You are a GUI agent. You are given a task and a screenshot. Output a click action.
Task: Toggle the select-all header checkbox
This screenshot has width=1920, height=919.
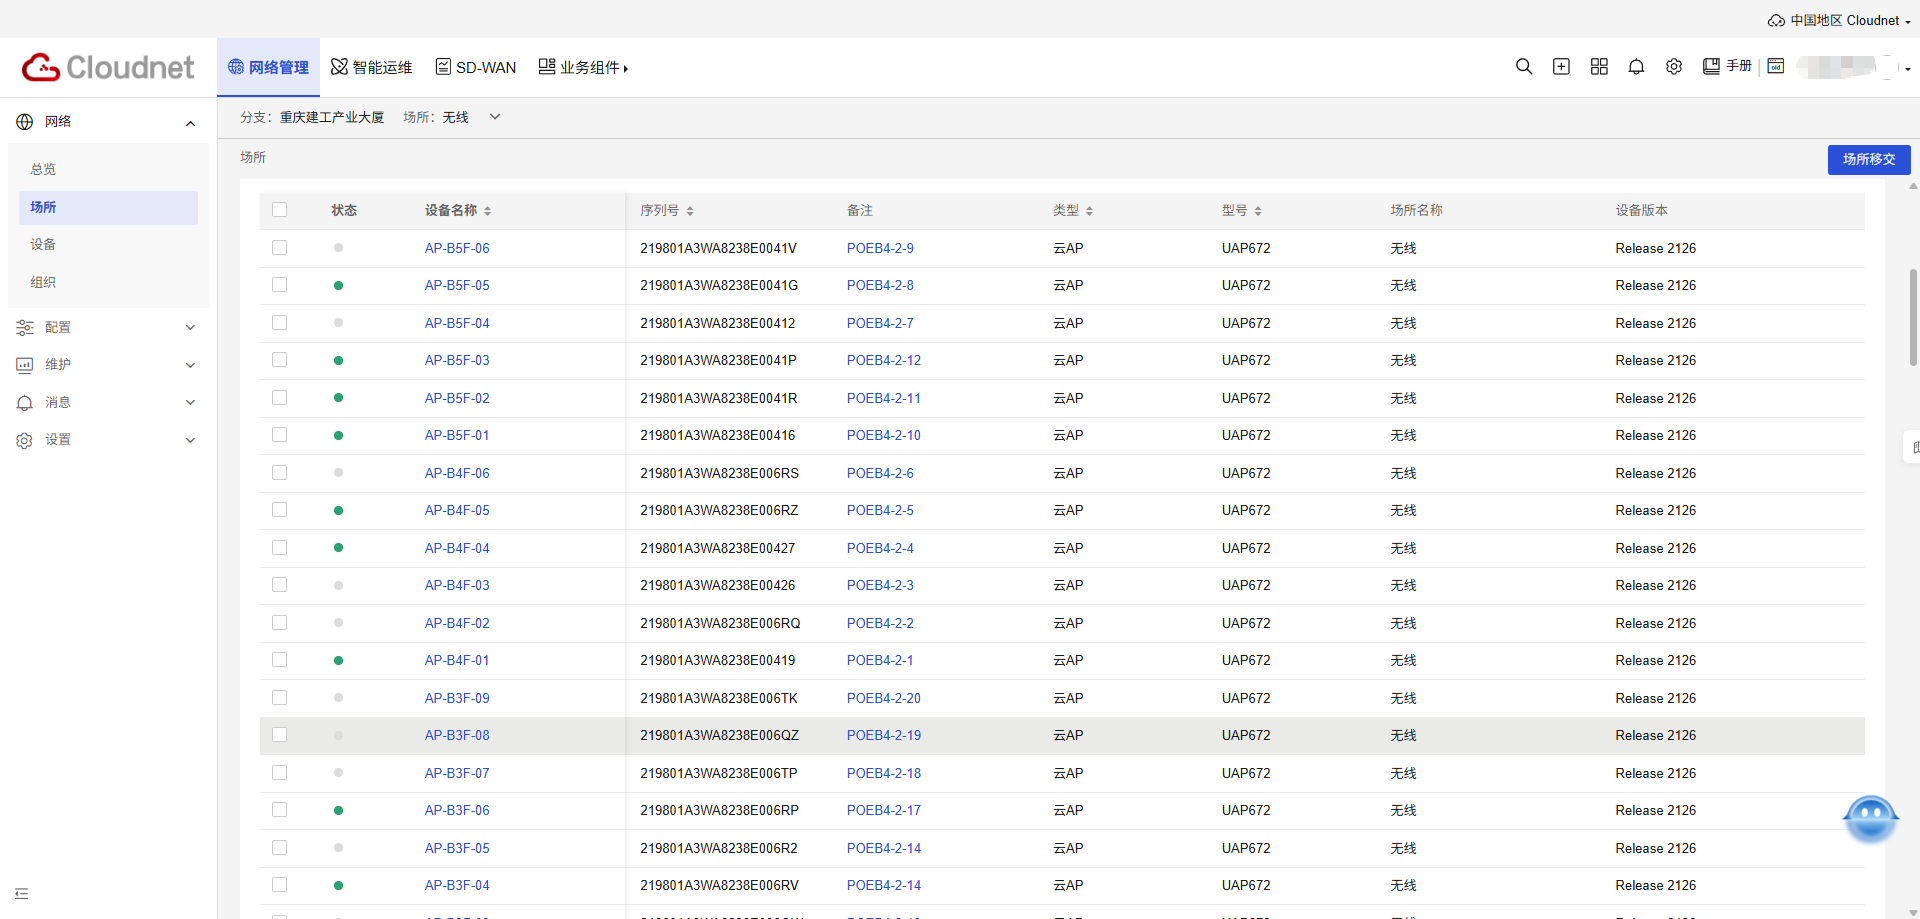click(279, 210)
